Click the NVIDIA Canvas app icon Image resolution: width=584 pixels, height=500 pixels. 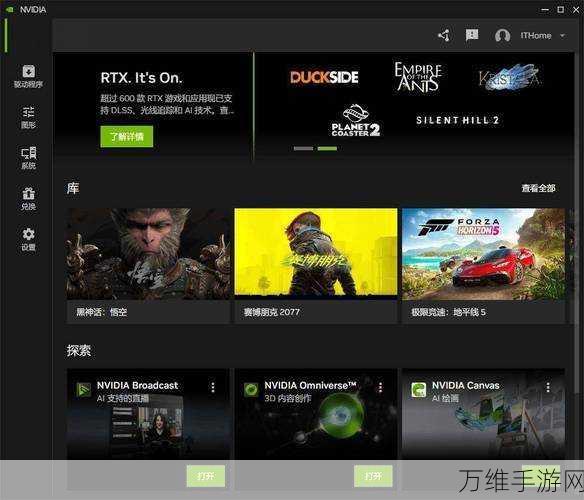[x=419, y=390]
